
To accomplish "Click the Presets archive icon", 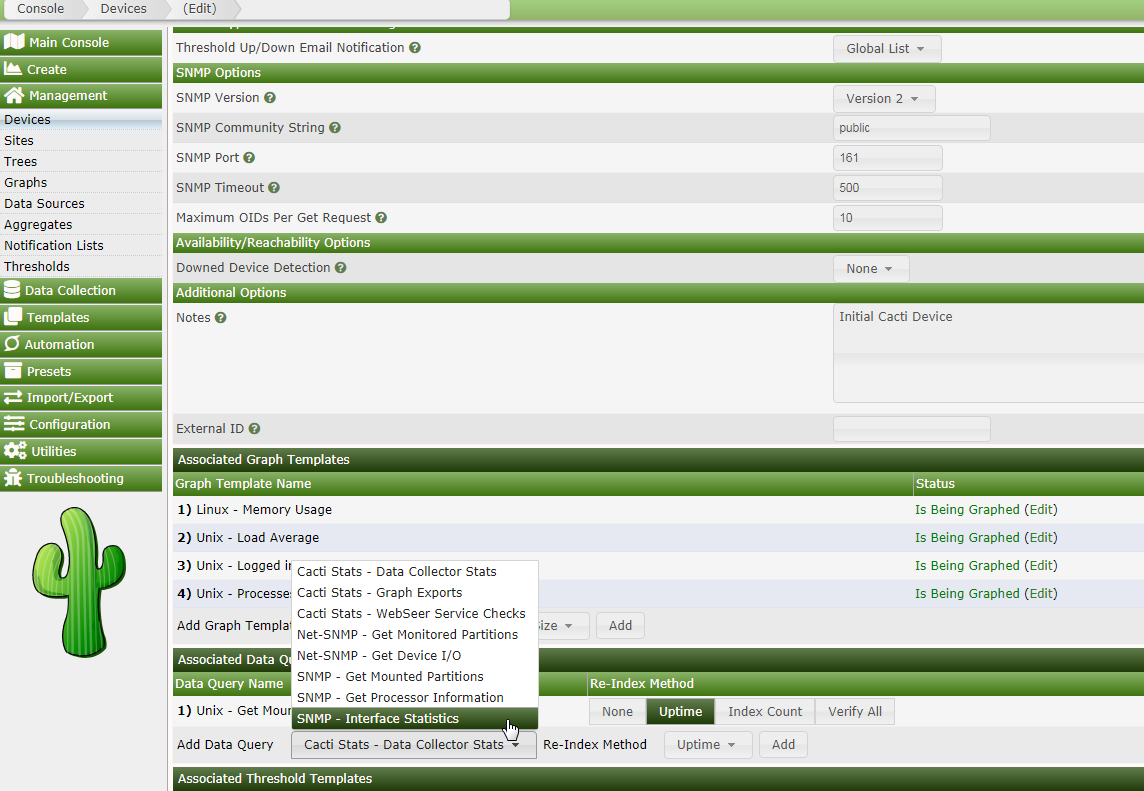I will [12, 371].
